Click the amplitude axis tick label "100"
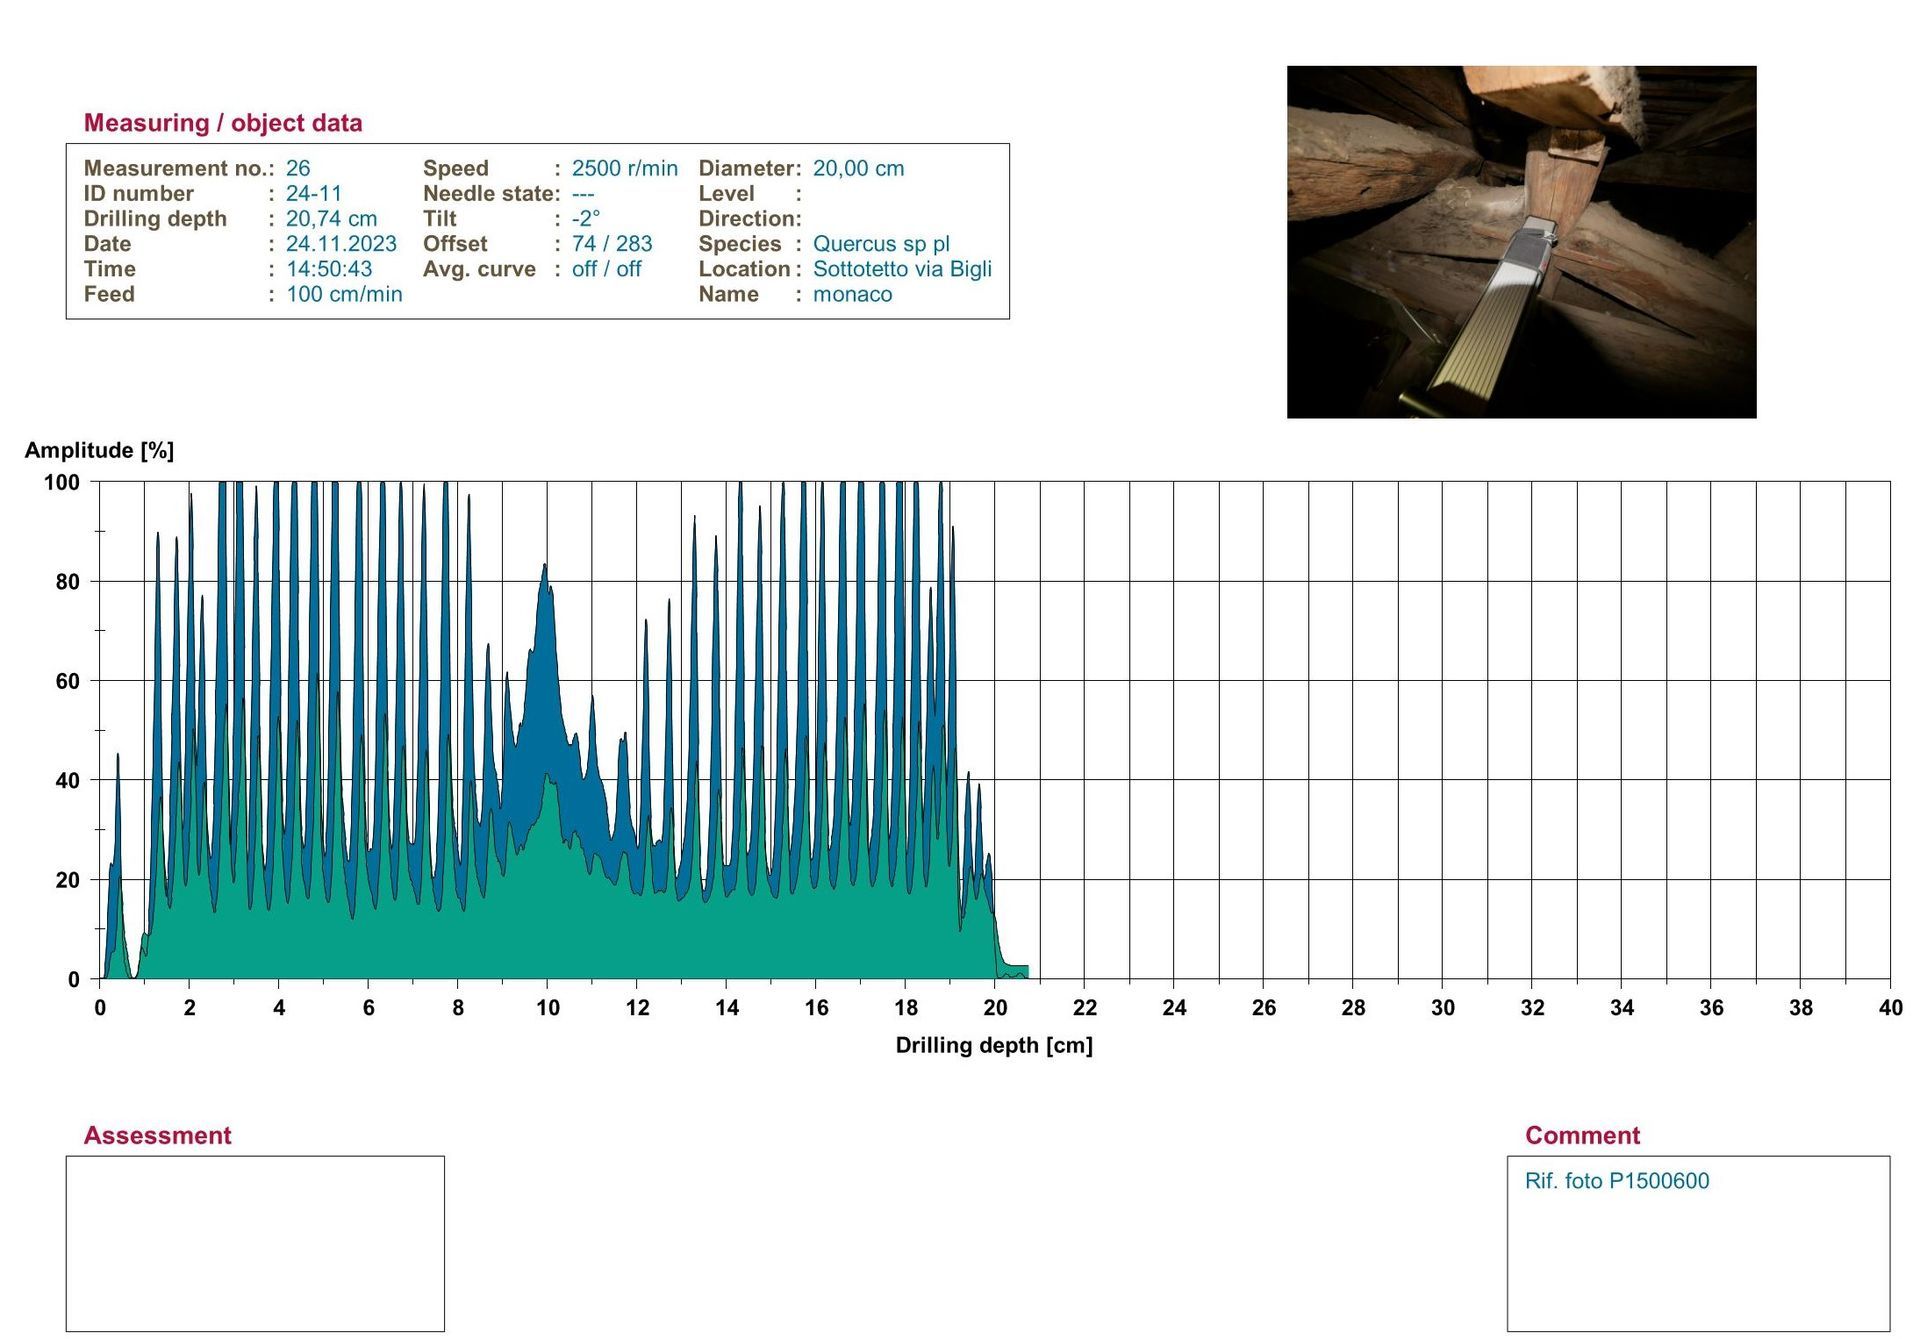Screen dimensions: 1920x1339 62,482
